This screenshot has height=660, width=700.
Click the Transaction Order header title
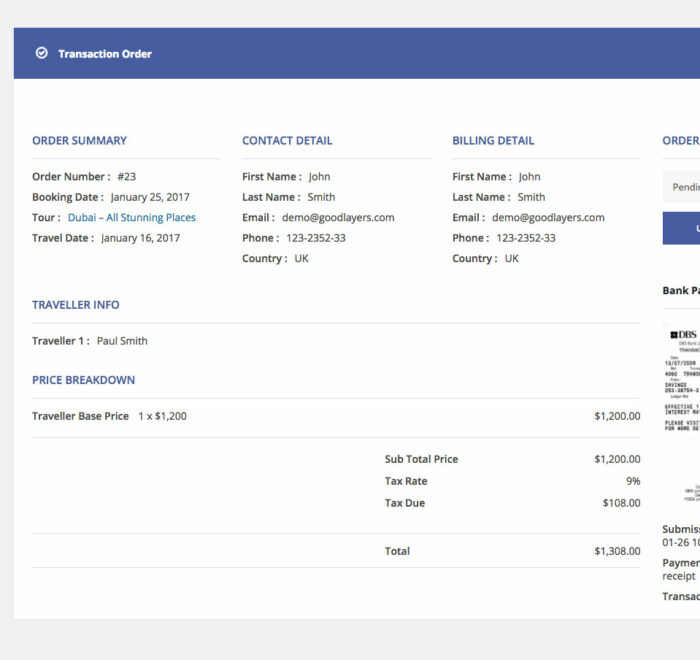pos(105,54)
